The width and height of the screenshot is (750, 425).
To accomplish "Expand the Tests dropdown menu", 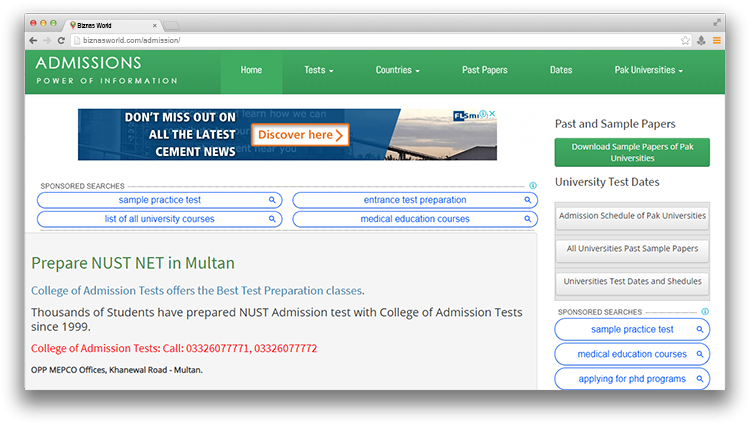I will [318, 70].
